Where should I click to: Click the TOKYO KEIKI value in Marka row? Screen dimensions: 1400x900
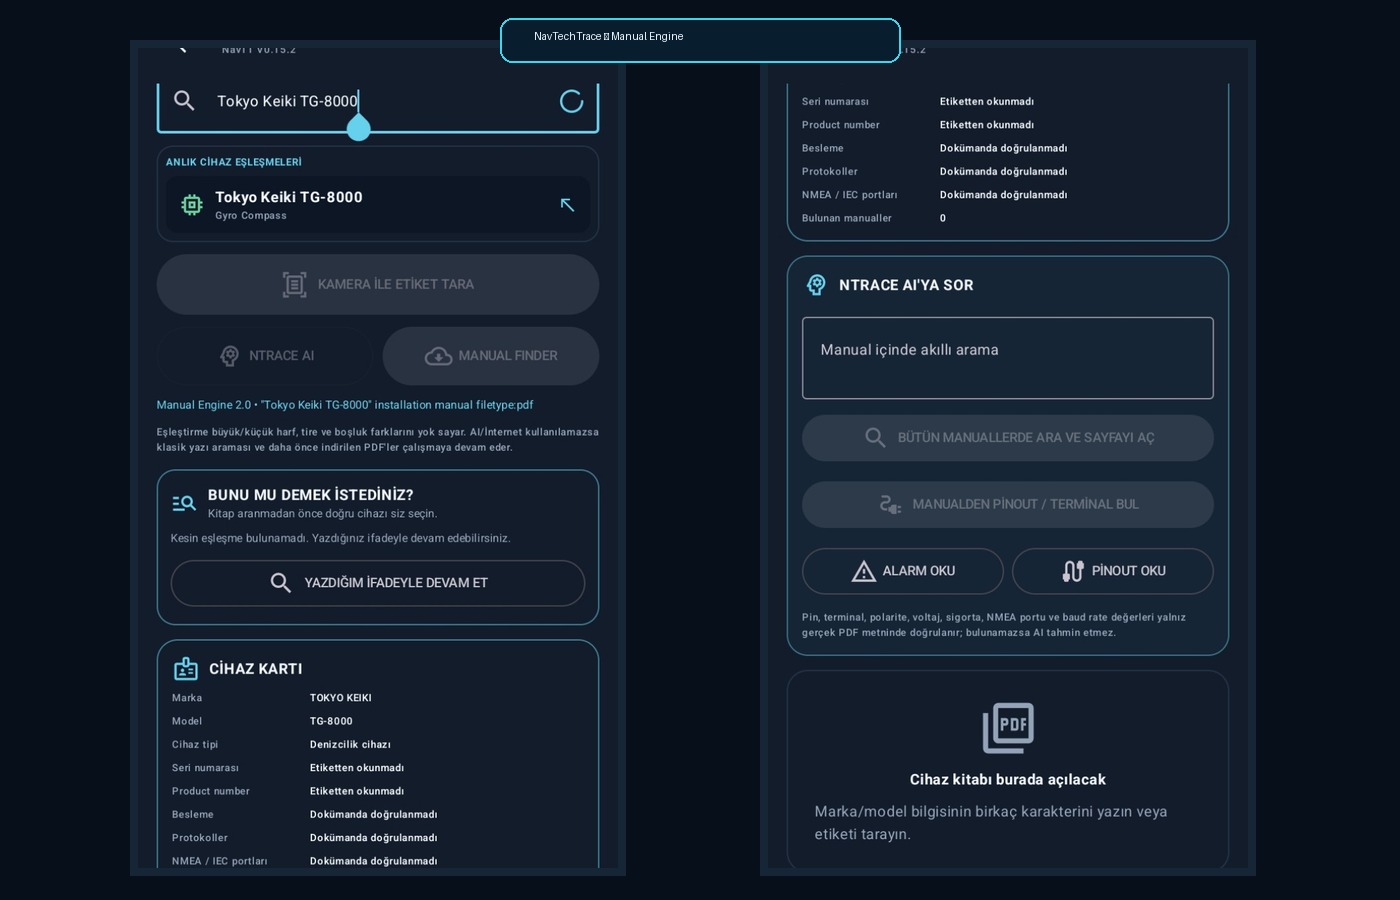pyautogui.click(x=341, y=698)
